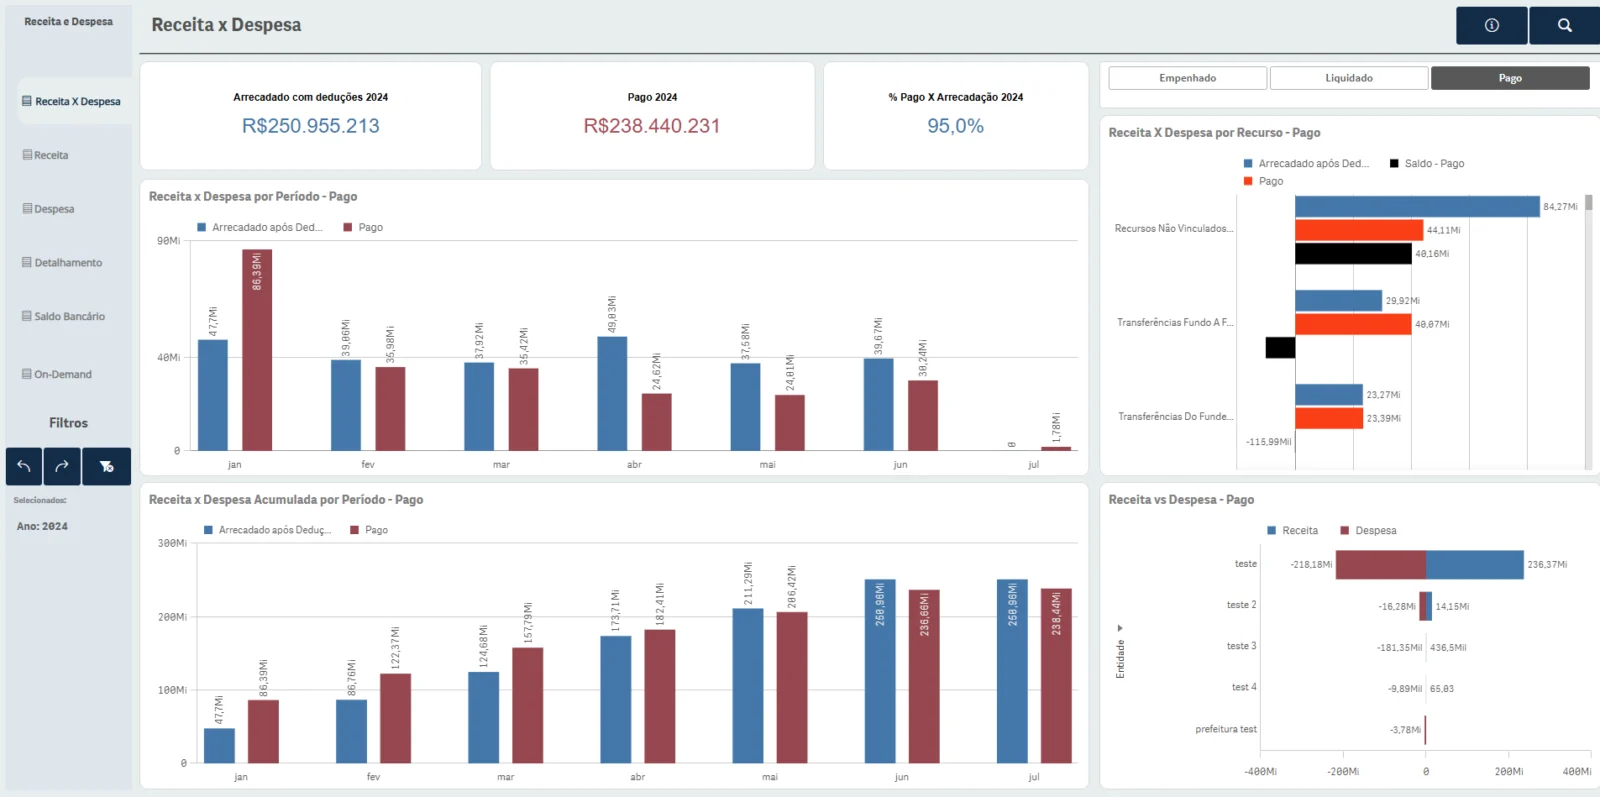Image resolution: width=1600 pixels, height=797 pixels.
Task: Clear all filters with the funnel icon
Action: [x=106, y=466]
